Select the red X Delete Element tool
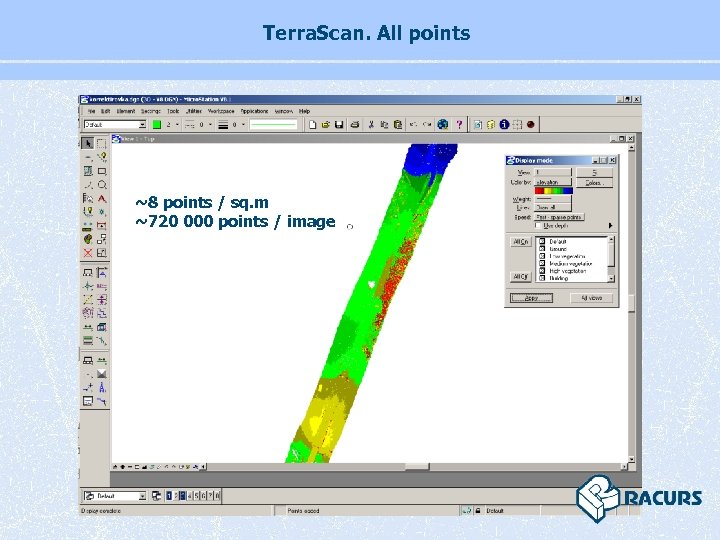Image resolution: width=720 pixels, height=540 pixels. pos(88,253)
